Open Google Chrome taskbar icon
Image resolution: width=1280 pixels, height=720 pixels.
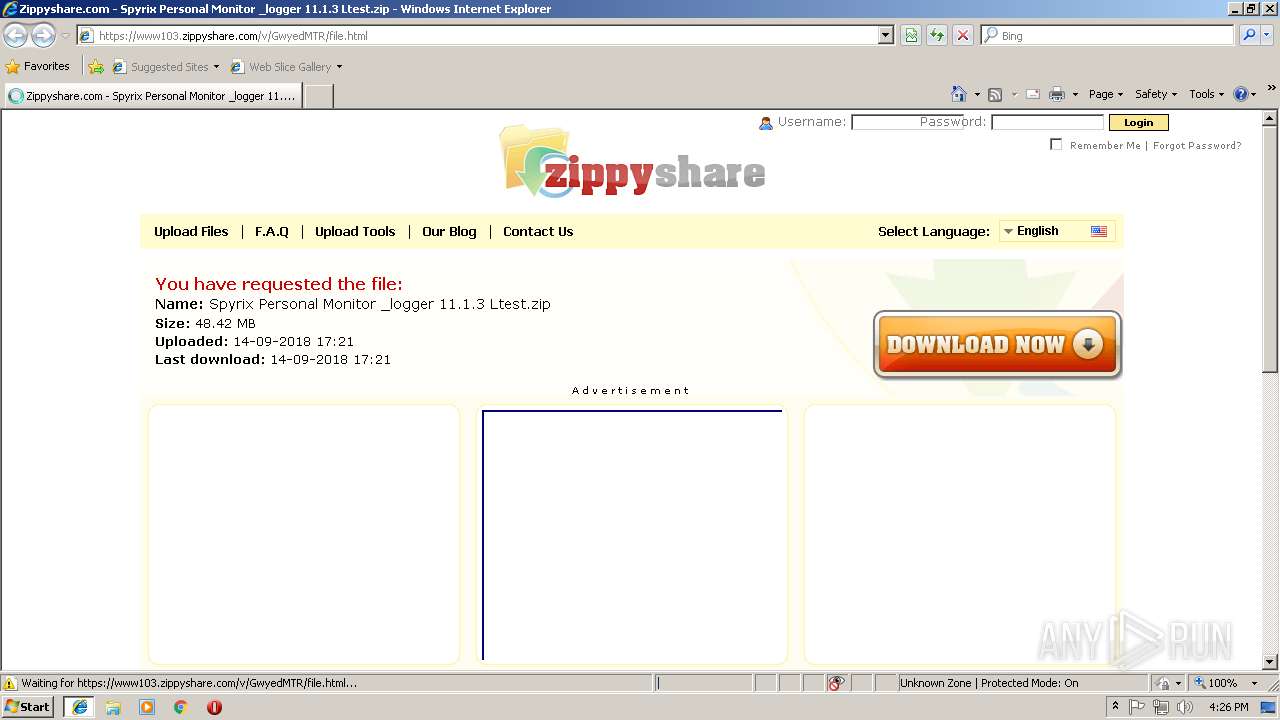coord(181,707)
